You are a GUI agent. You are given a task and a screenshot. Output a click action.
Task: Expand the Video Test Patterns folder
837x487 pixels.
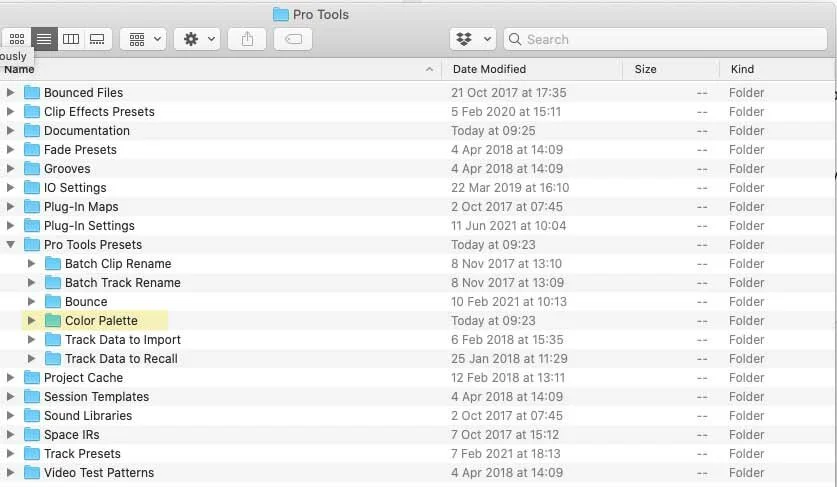coord(10,473)
